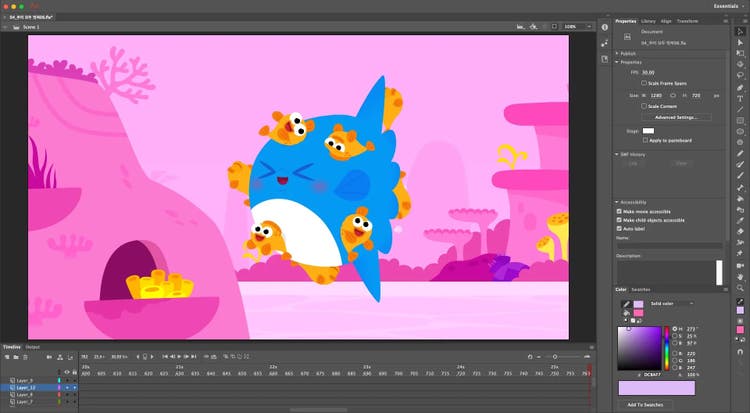Click the Add To Swatches button
The image size is (750, 413).
(x=645, y=404)
